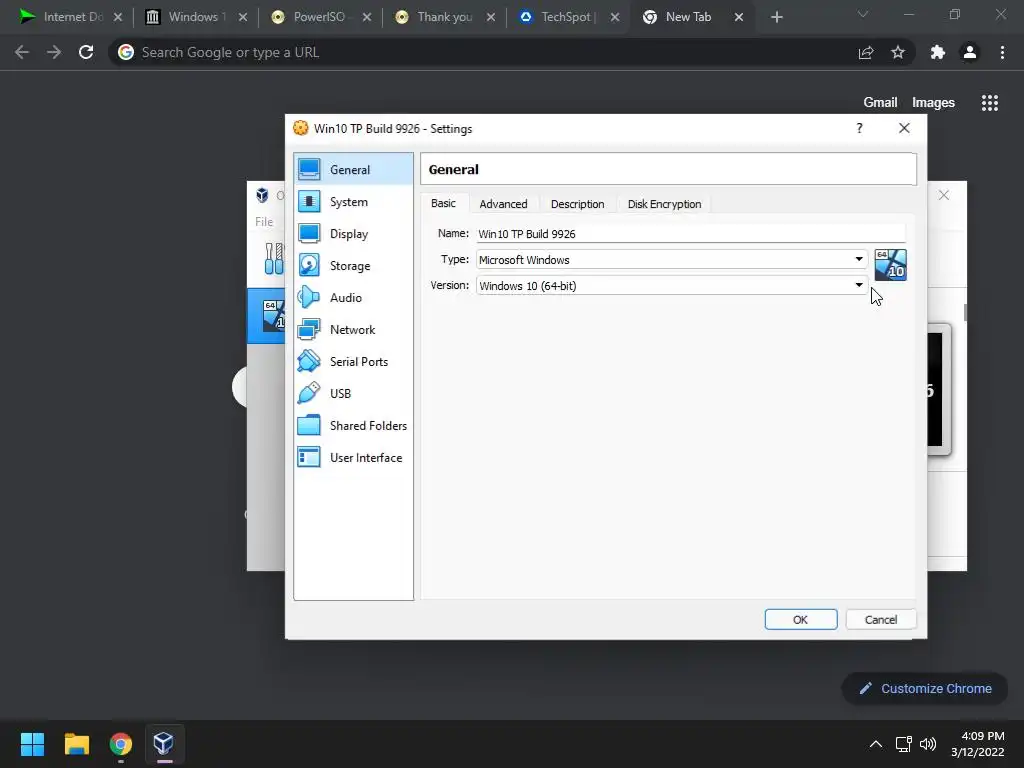This screenshot has width=1024, height=768.
Task: Click the network icon in system tray
Action: click(x=903, y=744)
